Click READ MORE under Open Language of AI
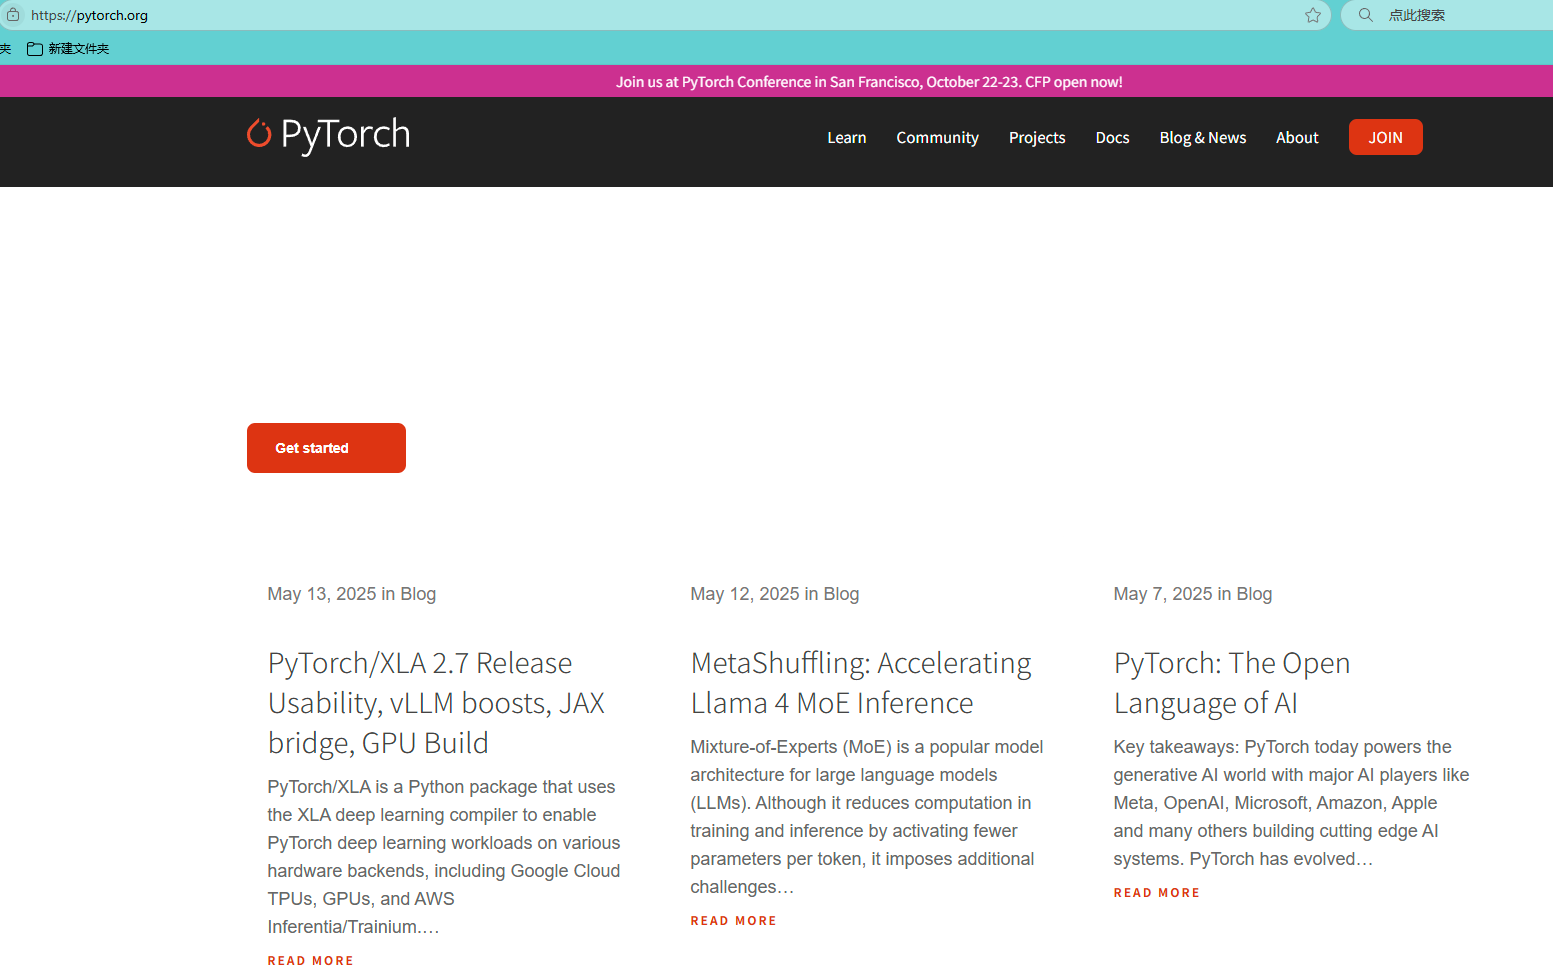Viewport: 1553px width, 971px height. click(1156, 893)
